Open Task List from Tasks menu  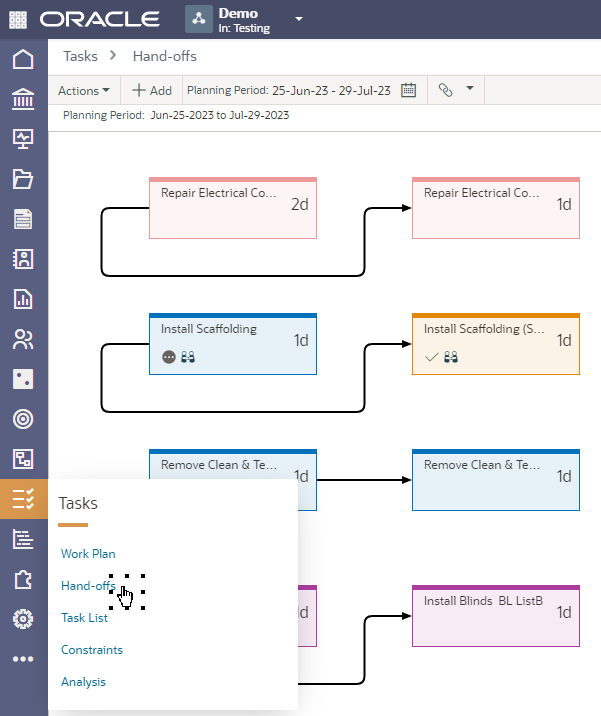[x=84, y=618]
